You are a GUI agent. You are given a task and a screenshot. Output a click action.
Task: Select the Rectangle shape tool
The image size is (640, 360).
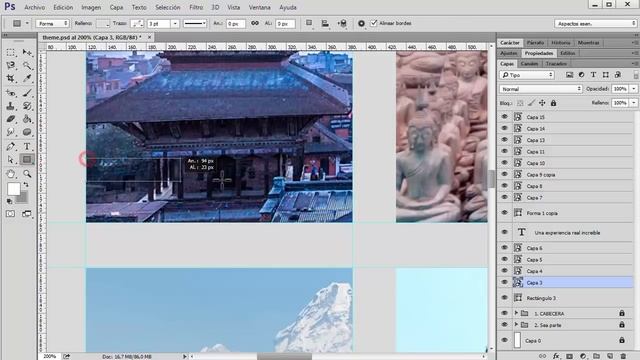pos(27,160)
